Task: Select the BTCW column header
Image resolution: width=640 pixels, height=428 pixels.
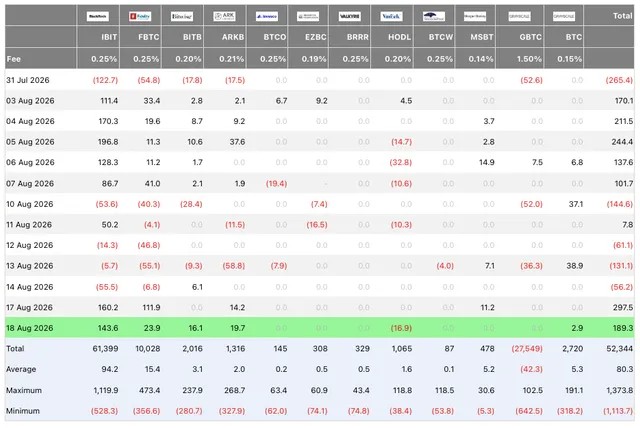Action: pyautogui.click(x=441, y=37)
